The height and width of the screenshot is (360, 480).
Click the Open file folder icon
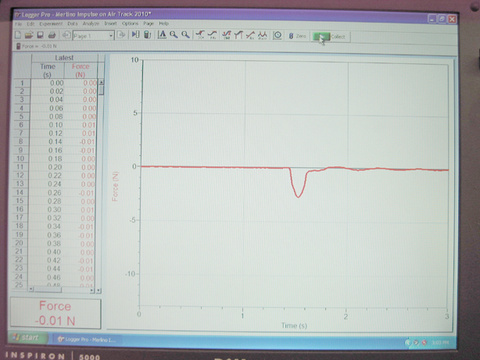click(x=29, y=35)
